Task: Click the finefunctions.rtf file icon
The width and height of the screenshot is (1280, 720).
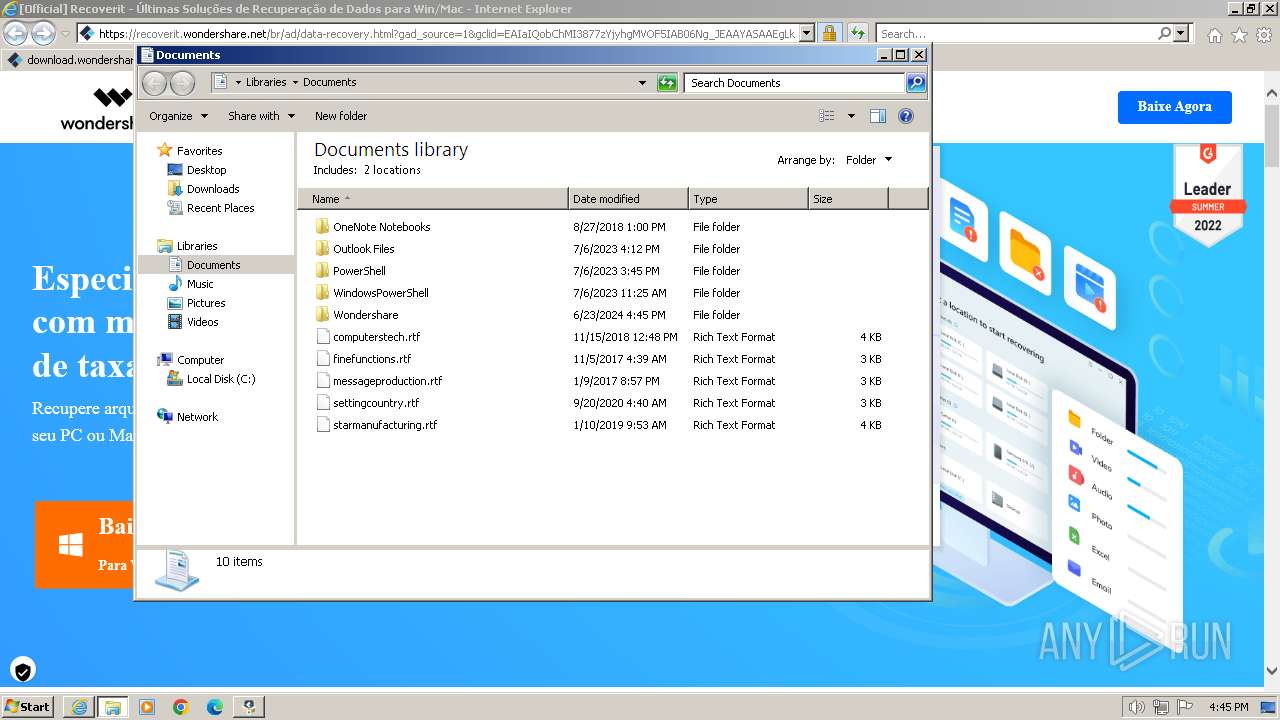Action: pos(322,359)
